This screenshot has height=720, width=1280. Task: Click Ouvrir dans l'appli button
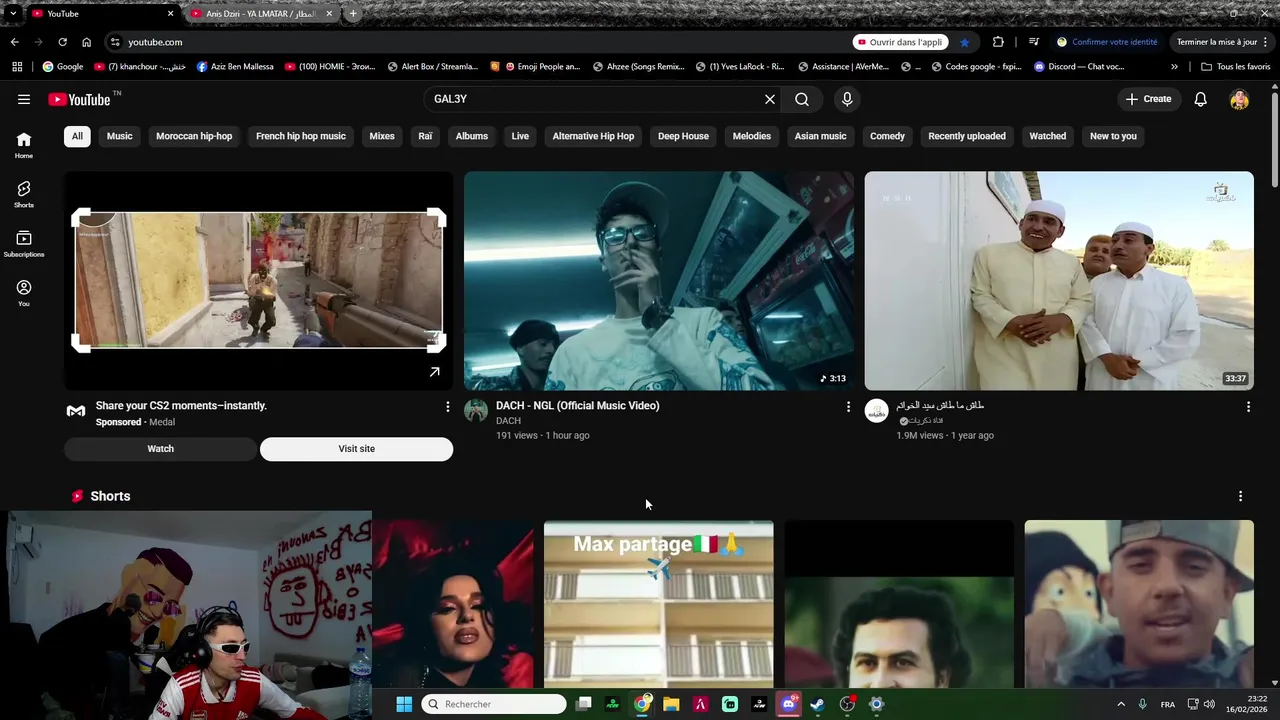click(900, 42)
